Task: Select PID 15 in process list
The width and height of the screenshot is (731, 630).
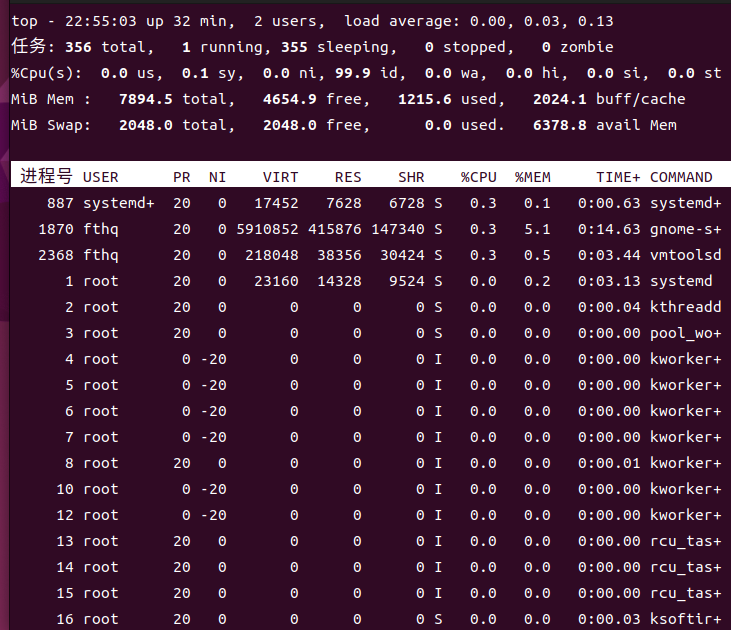Action: (64, 593)
